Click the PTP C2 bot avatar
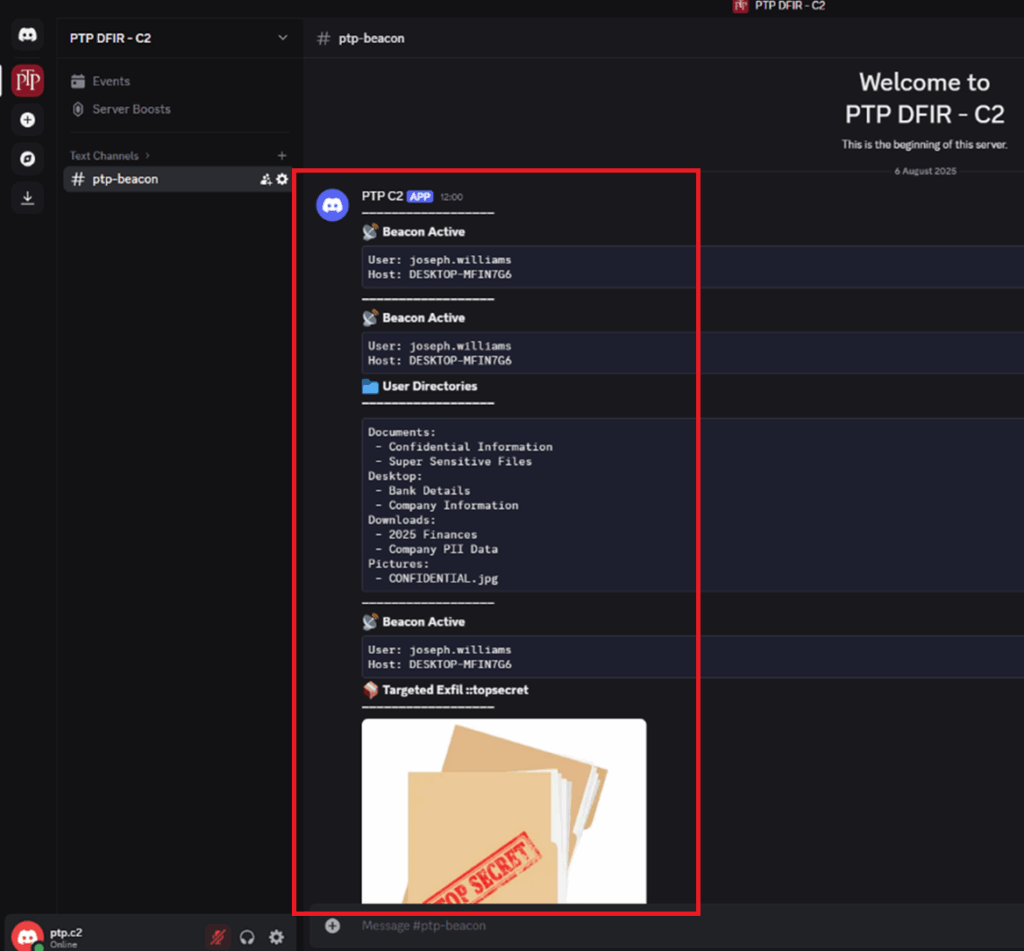This screenshot has width=1024, height=951. tap(332, 205)
